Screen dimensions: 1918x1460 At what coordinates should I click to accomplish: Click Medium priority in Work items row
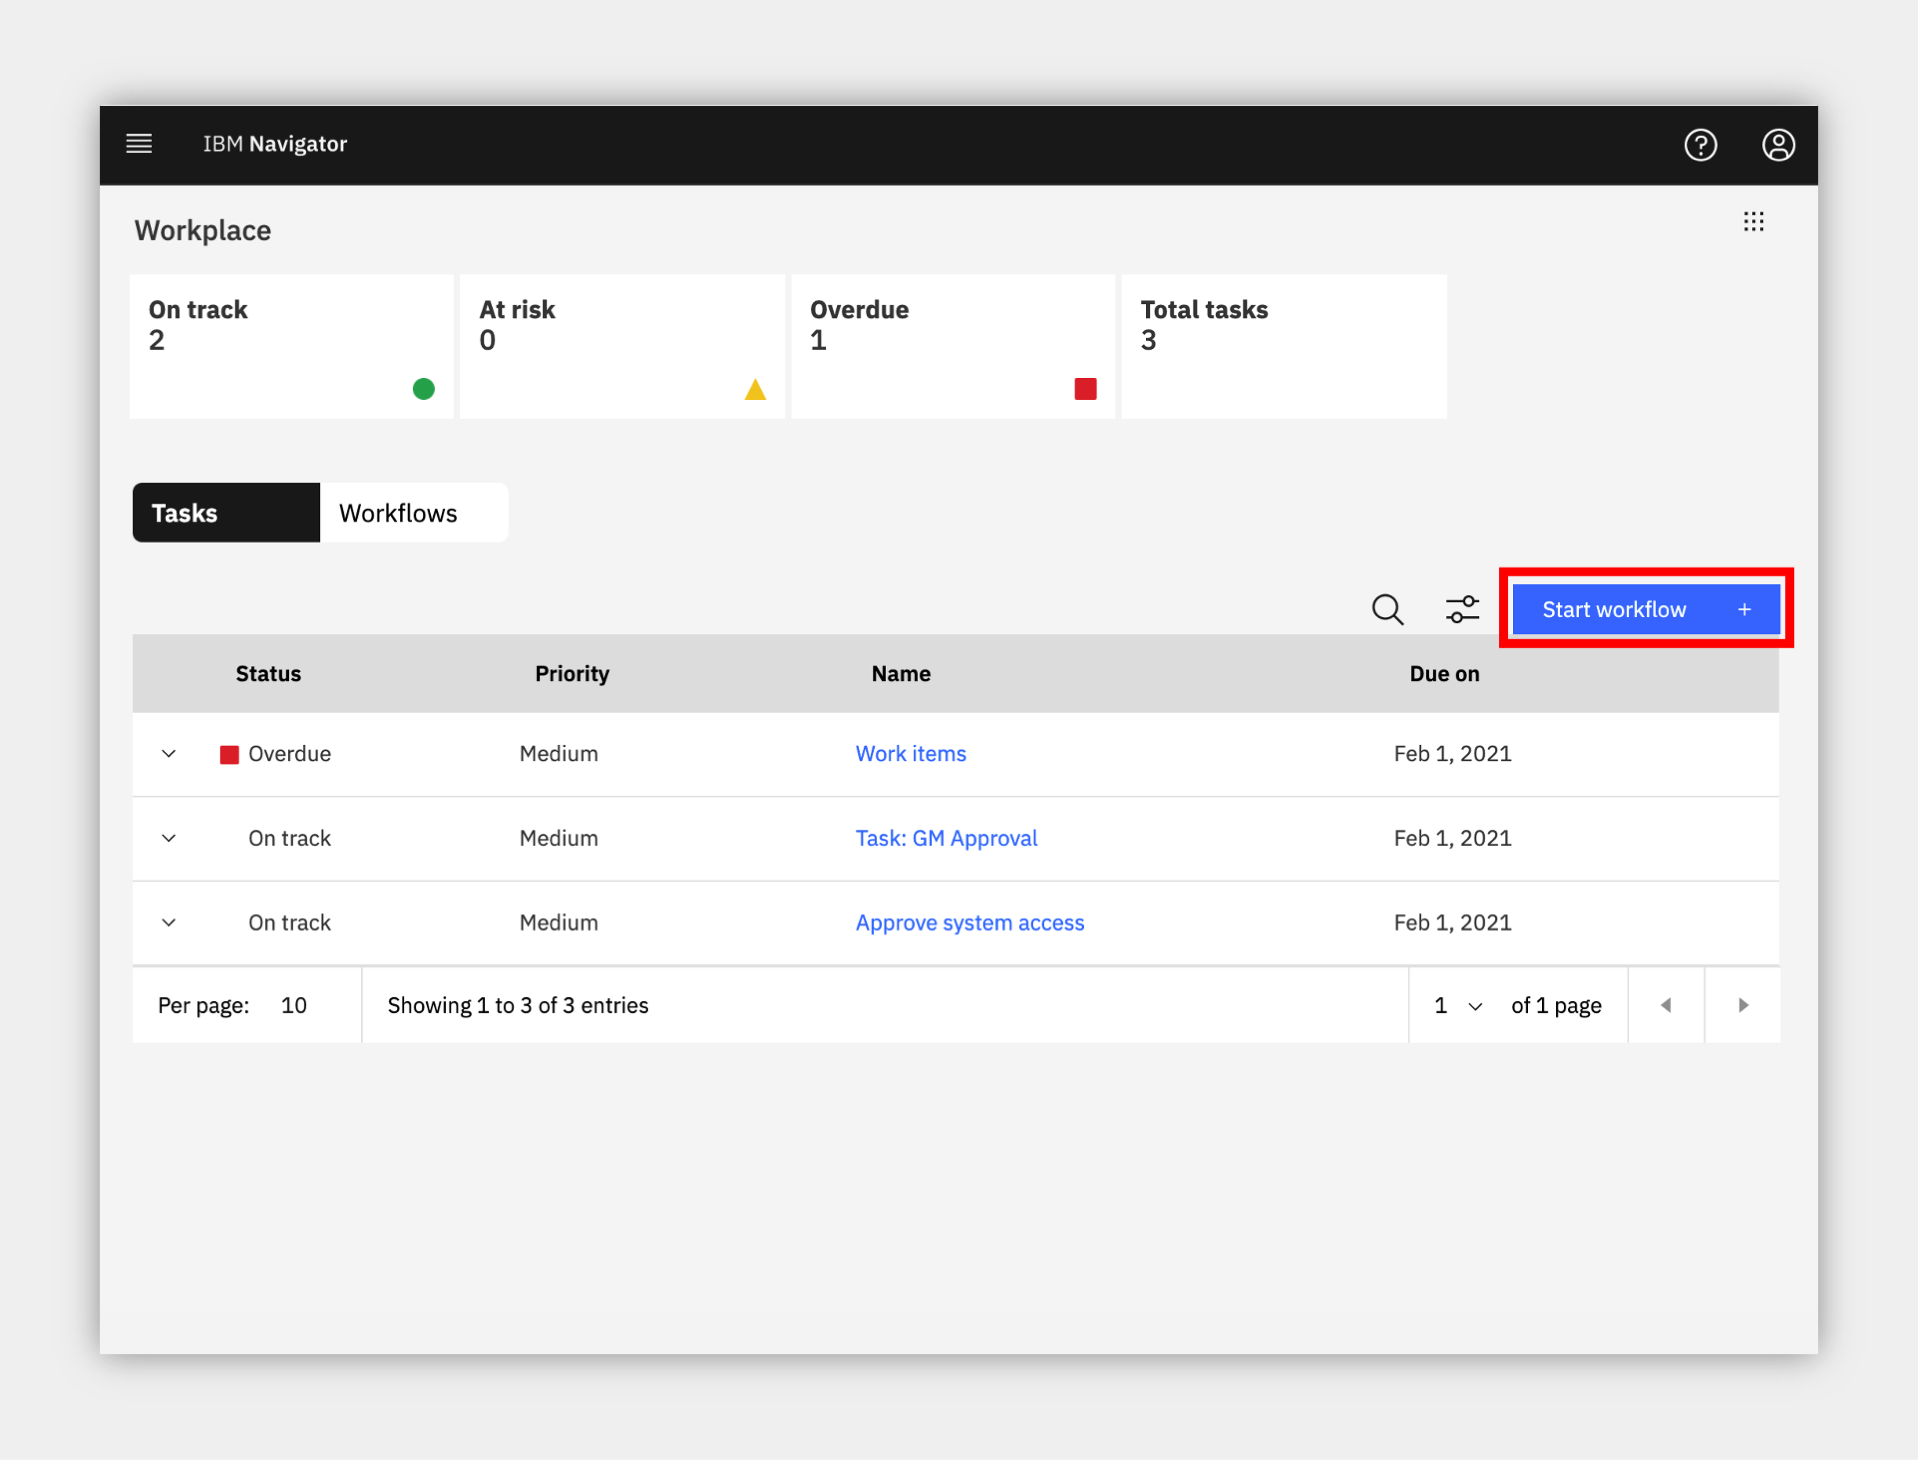pos(559,754)
